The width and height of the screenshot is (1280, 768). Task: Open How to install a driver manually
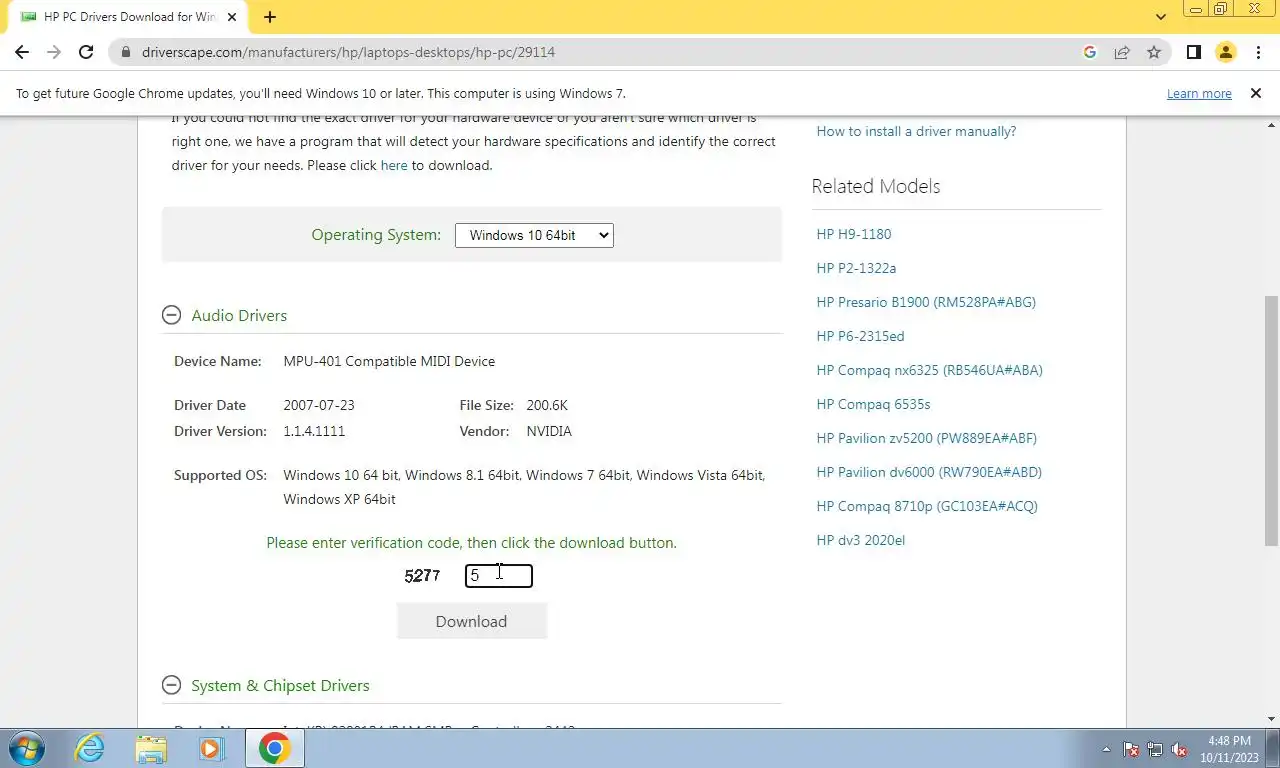pyautogui.click(x=916, y=131)
